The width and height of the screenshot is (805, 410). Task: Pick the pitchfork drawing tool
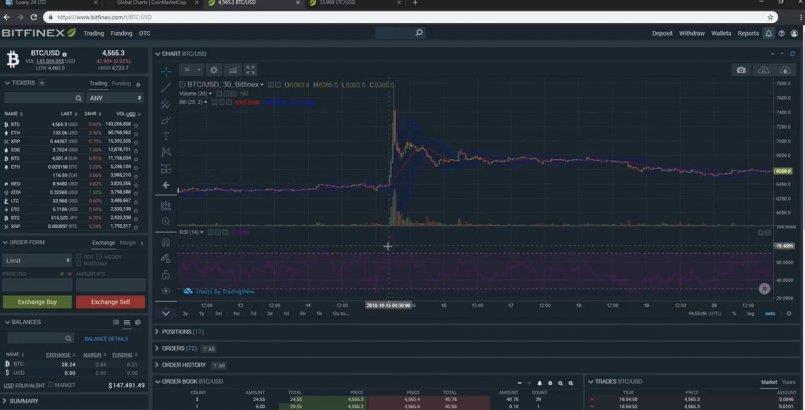coord(166,105)
